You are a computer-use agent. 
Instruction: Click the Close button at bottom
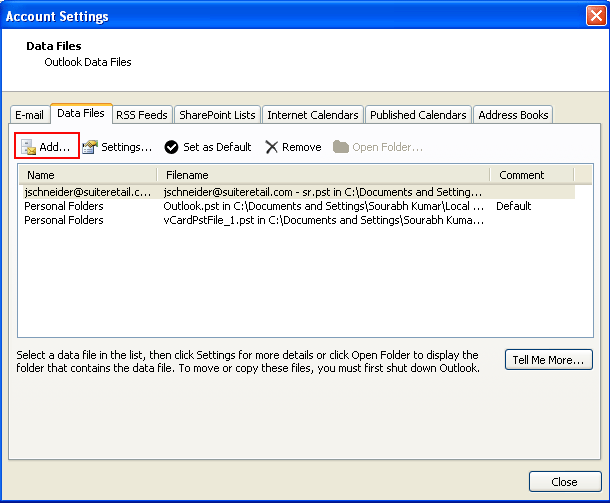tap(565, 482)
